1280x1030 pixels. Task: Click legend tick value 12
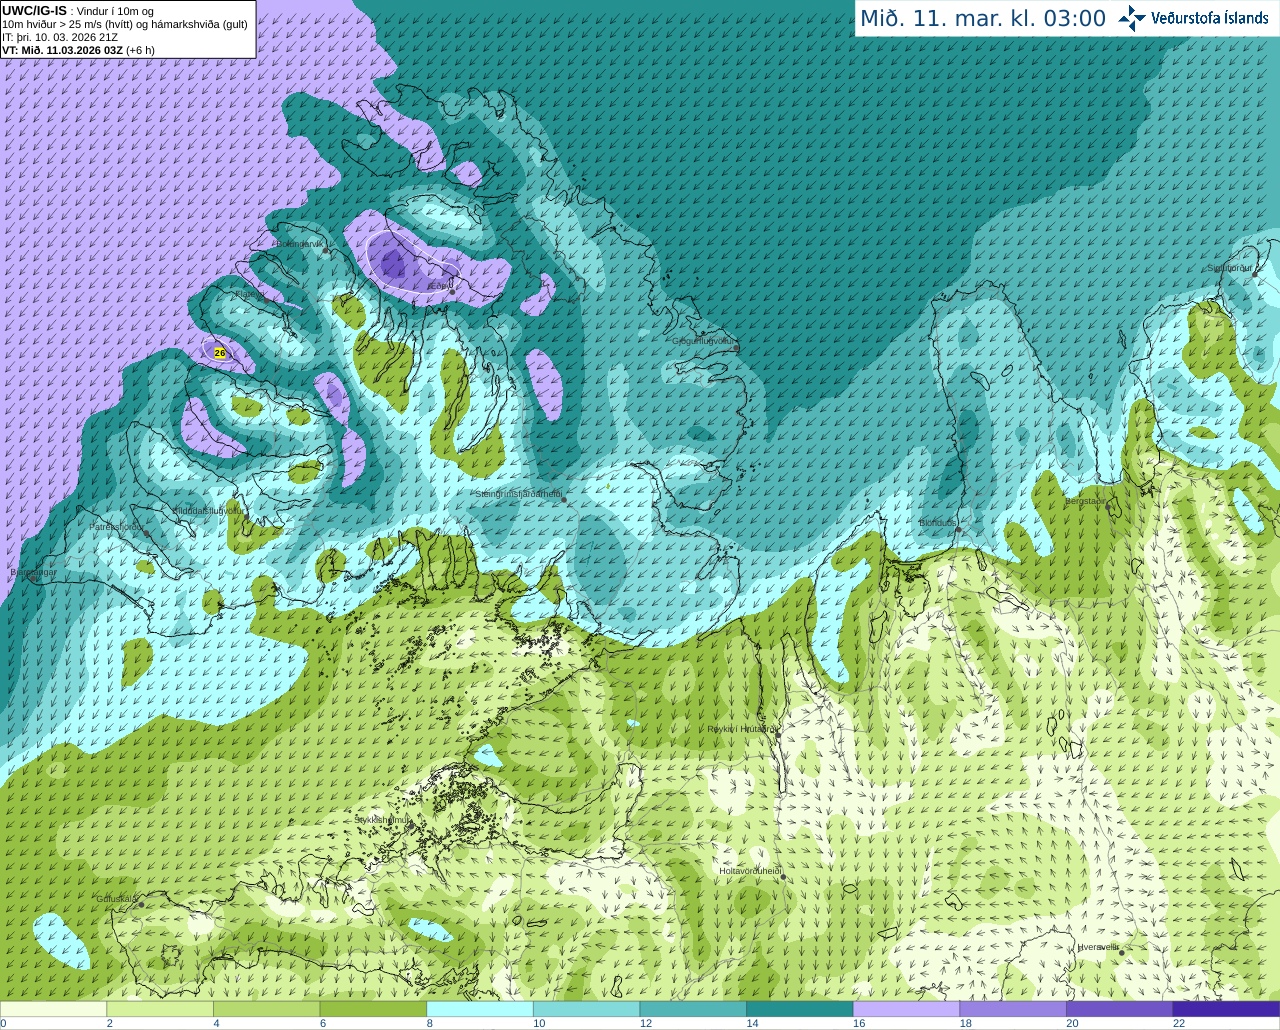point(646,1023)
